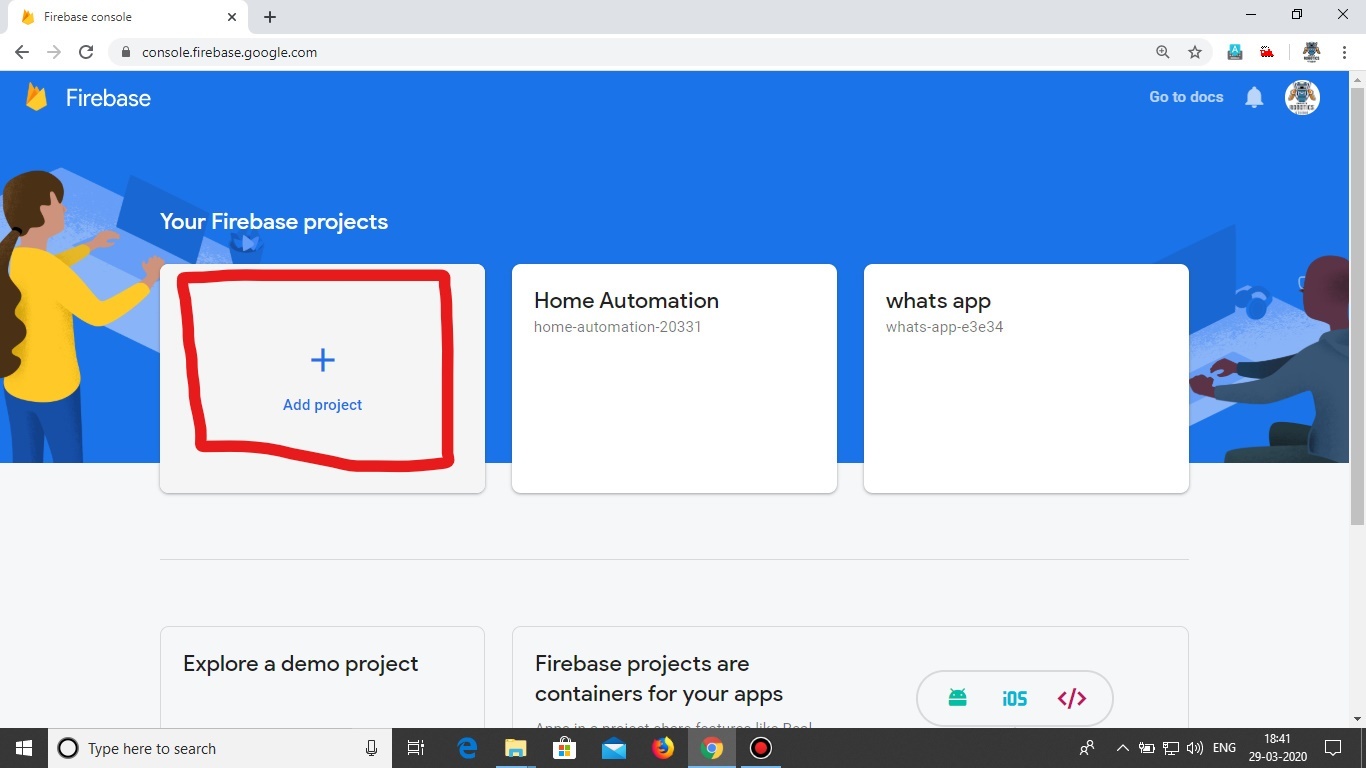Viewport: 1366px width, 768px height.
Task: Select the Firebase console browser tab
Action: tap(130, 17)
